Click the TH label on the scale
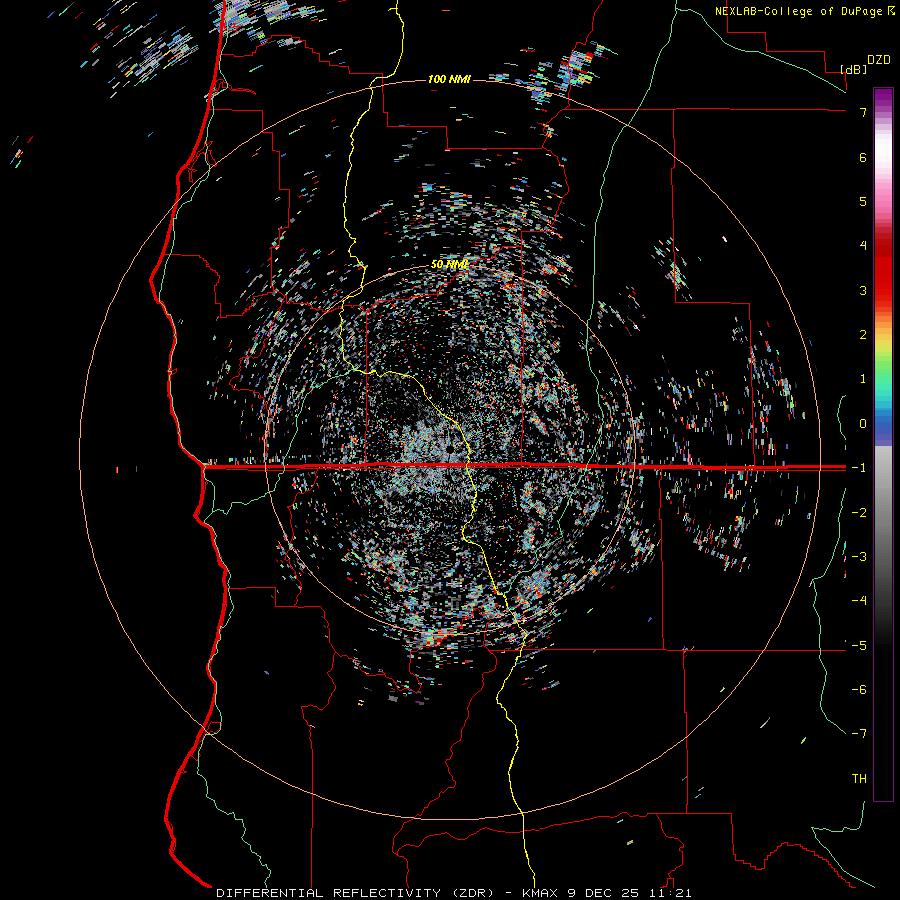This screenshot has width=900, height=900. click(859, 778)
